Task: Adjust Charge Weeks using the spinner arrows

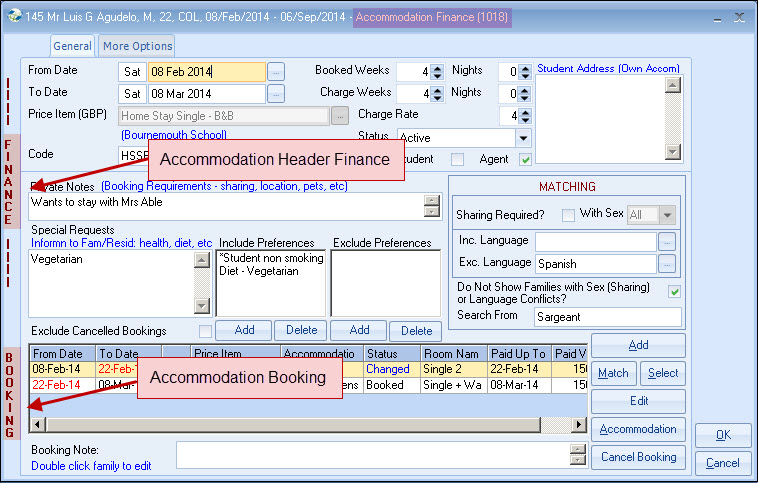Action: 437,94
